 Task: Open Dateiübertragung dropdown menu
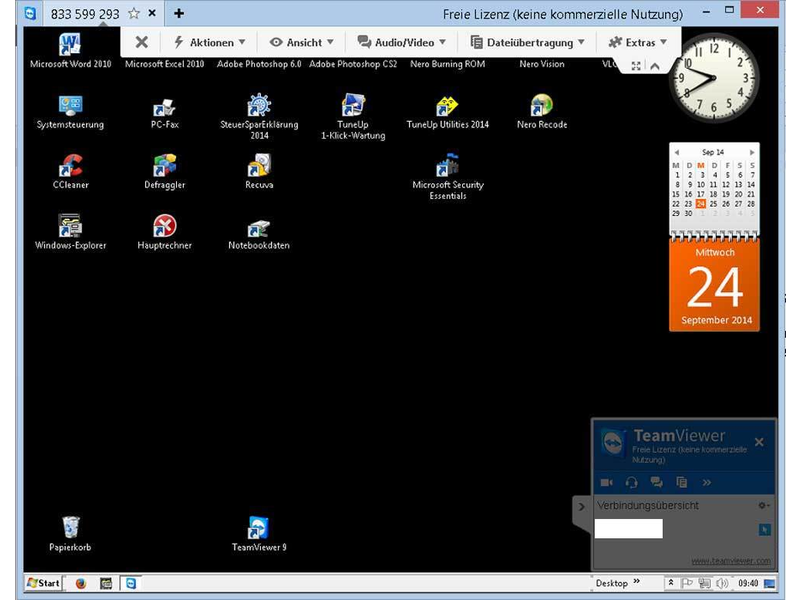[528, 42]
